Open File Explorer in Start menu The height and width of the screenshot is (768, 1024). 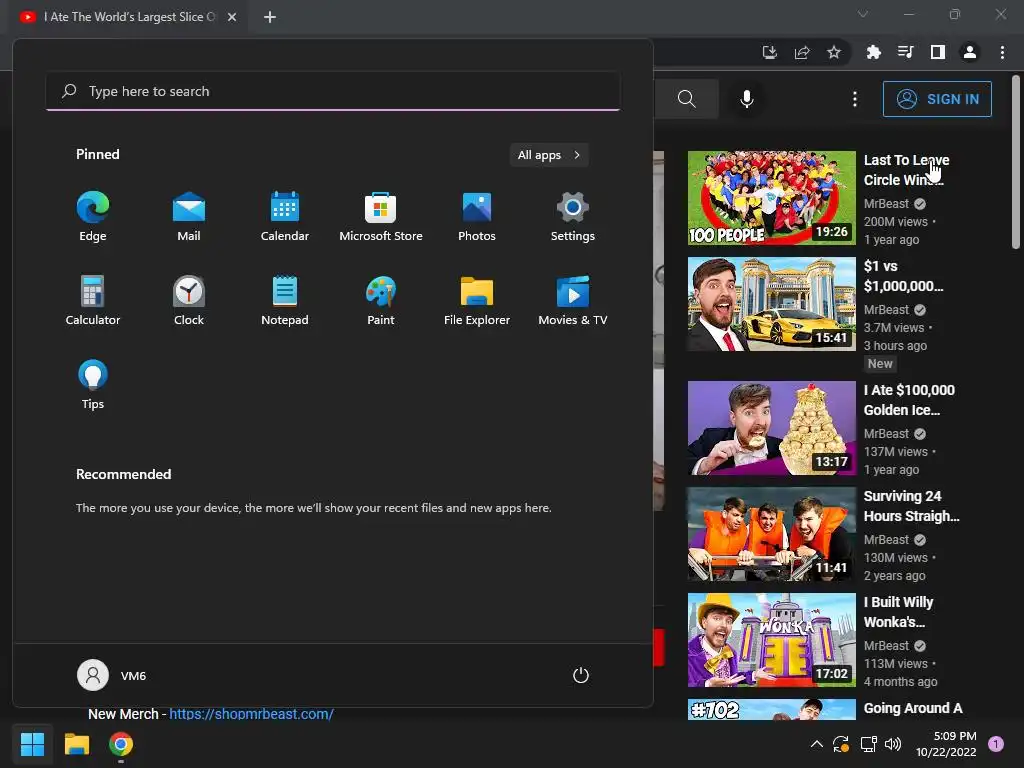coord(477,300)
